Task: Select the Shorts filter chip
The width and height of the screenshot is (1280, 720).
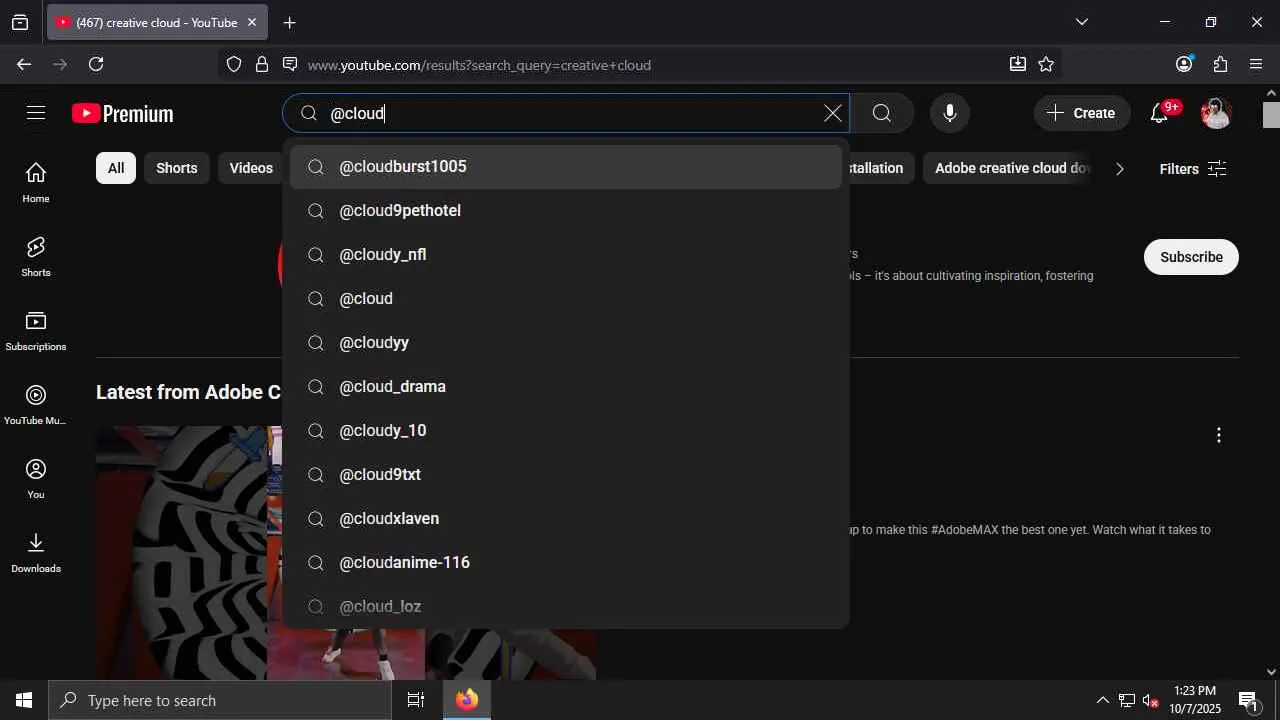Action: [x=177, y=168]
